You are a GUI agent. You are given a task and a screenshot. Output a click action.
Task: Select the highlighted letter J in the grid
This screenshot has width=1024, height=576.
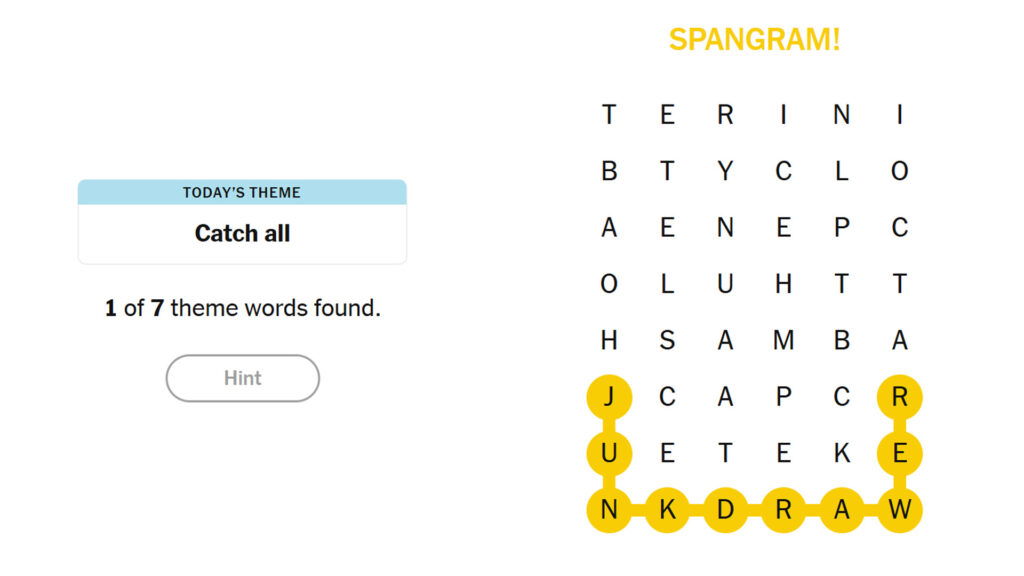pos(607,396)
